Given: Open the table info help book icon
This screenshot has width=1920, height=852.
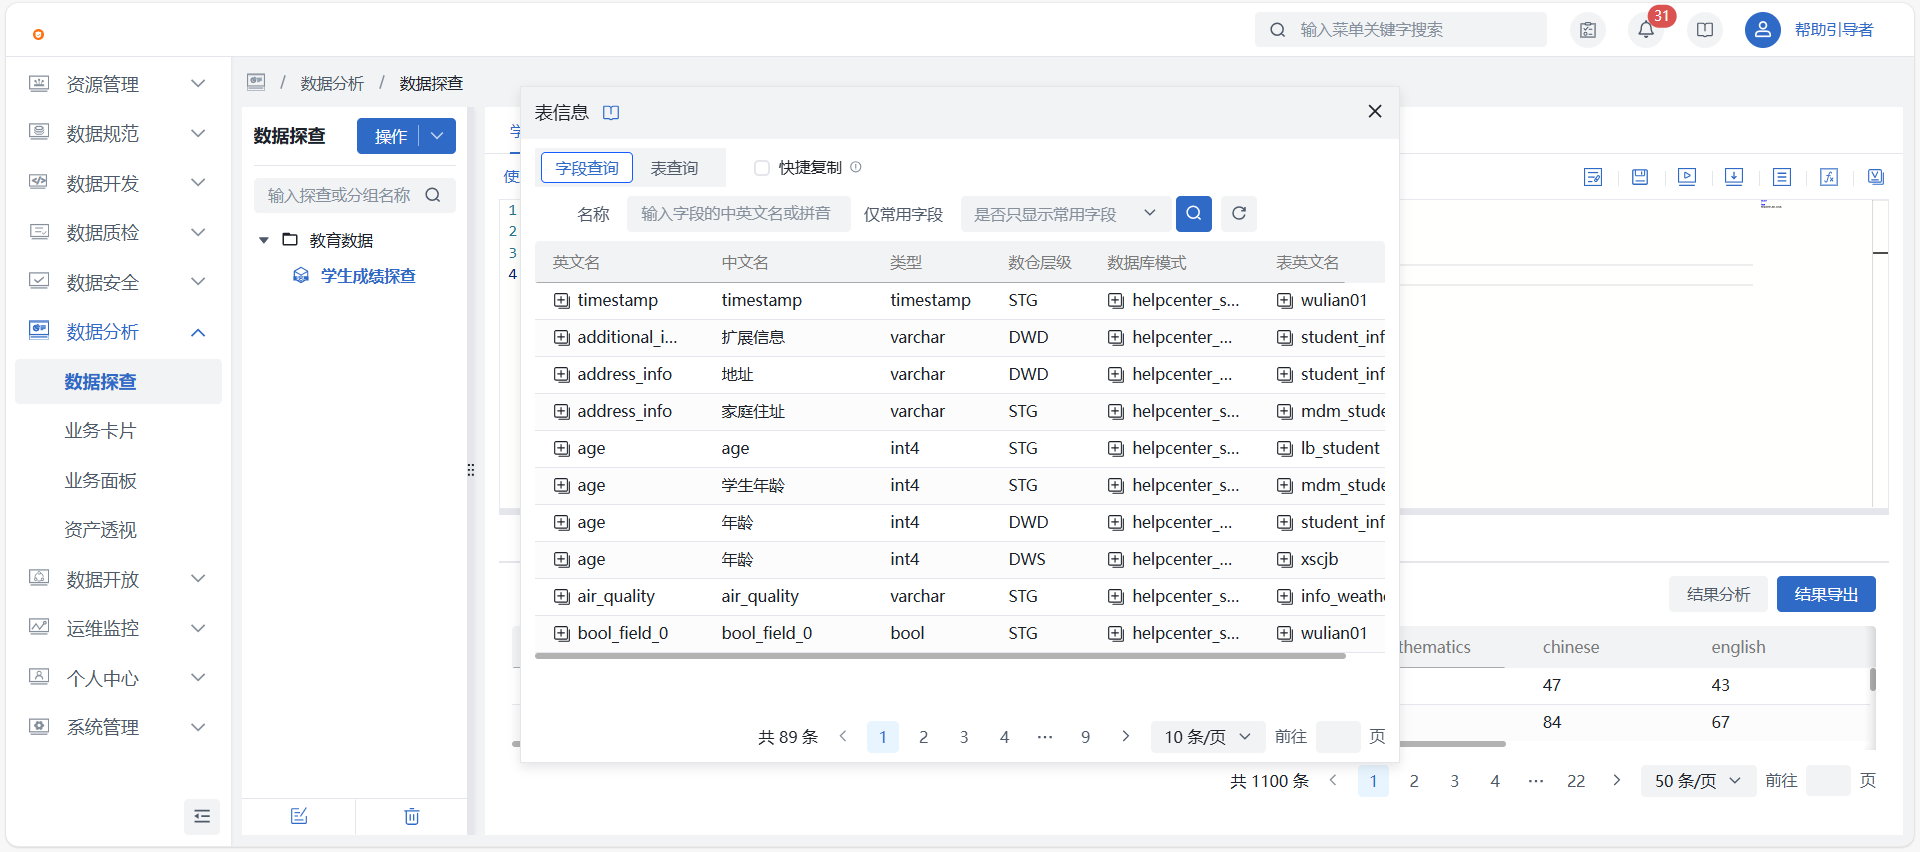Looking at the screenshot, I should (x=611, y=113).
